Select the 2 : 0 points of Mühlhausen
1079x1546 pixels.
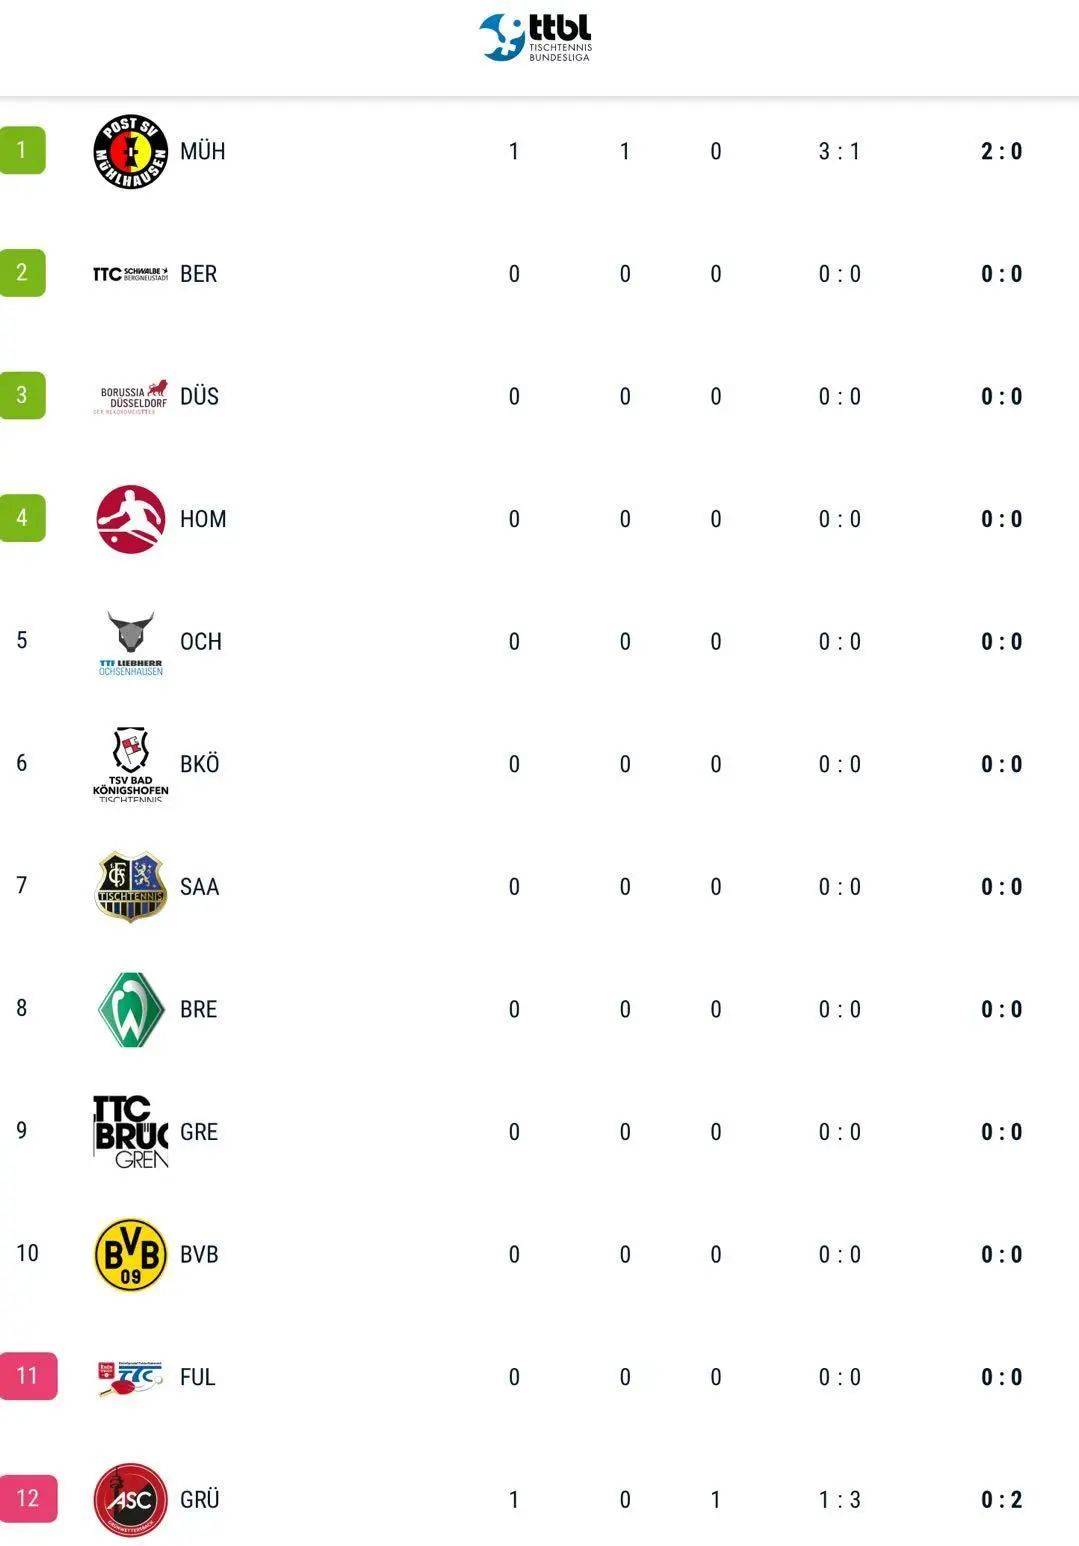pyautogui.click(x=1002, y=151)
